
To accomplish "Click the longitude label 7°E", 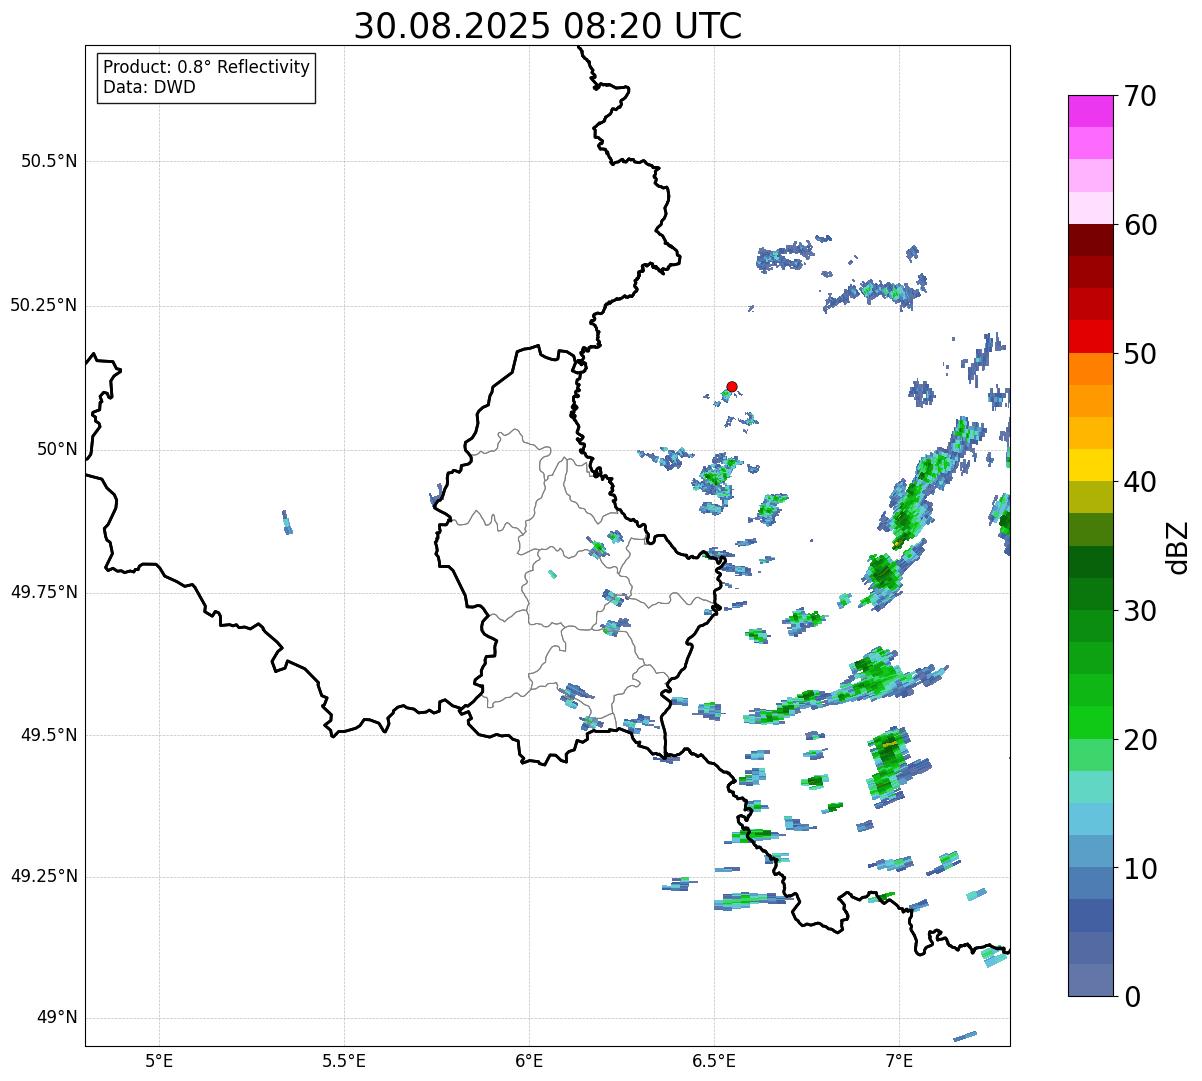I will pyautogui.click(x=899, y=1060).
